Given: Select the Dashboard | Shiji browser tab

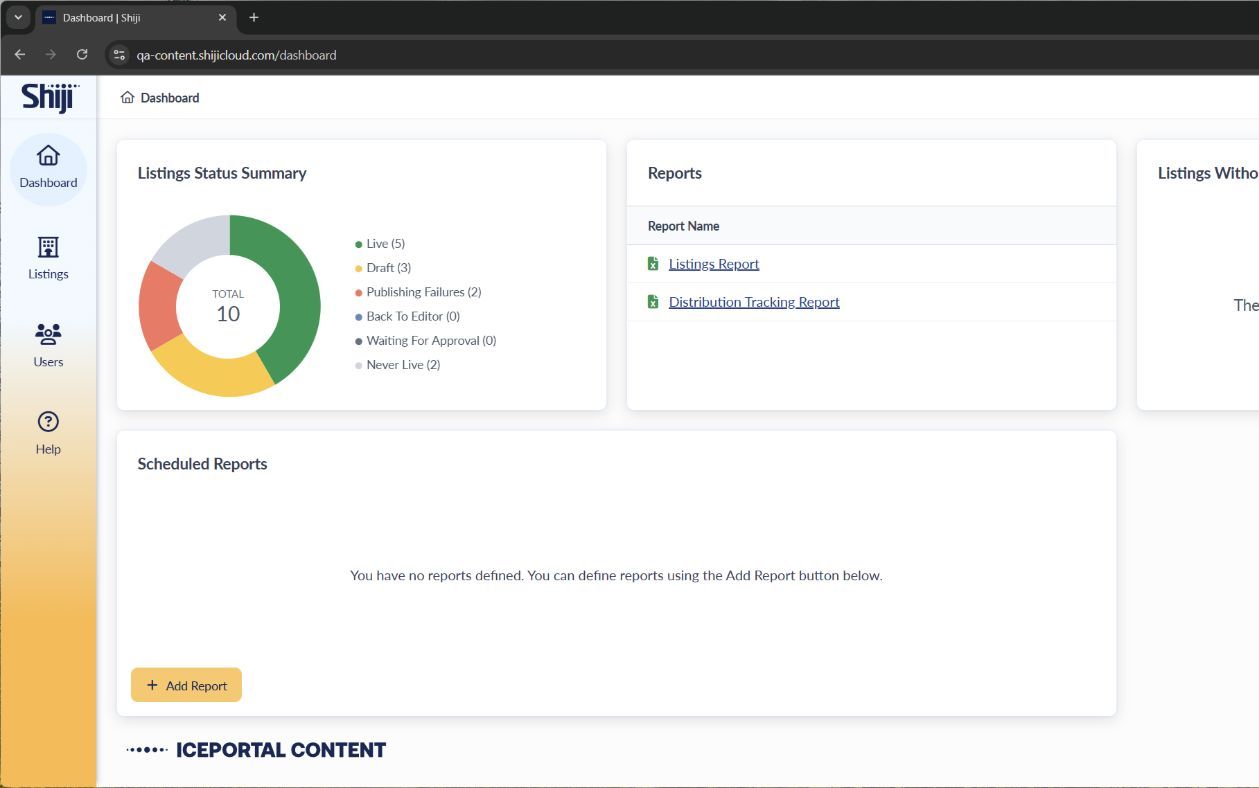Looking at the screenshot, I should pyautogui.click(x=135, y=17).
